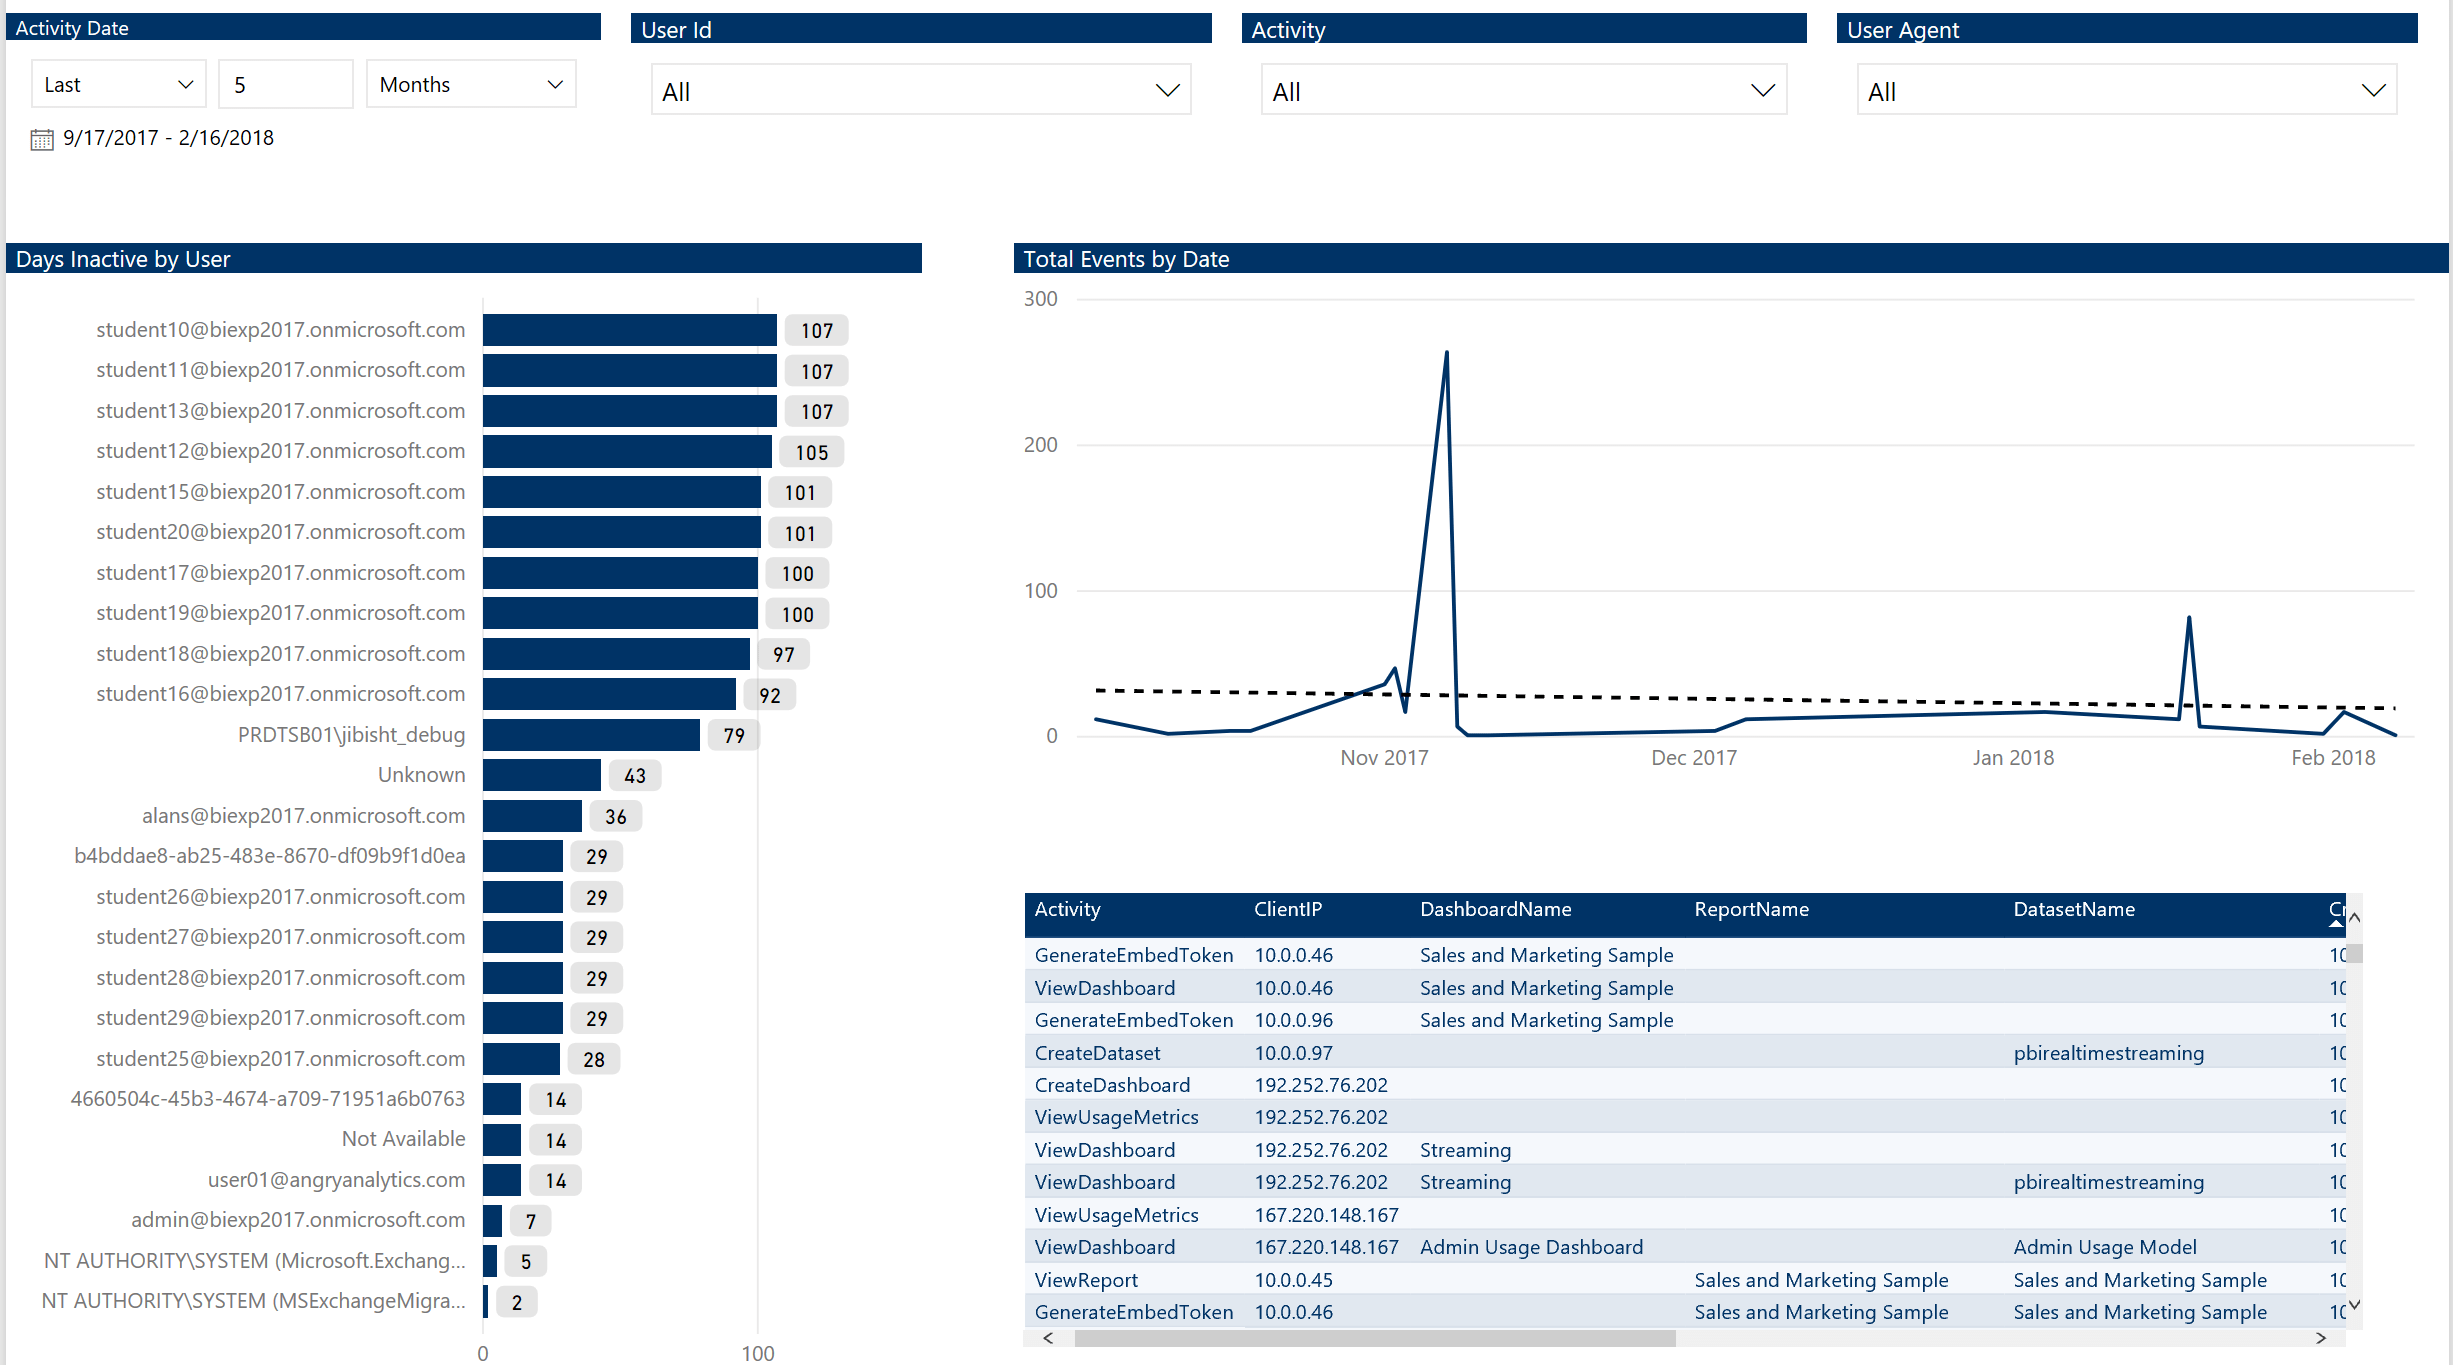
Task: Click table scroll-up arrow
Action: click(x=2354, y=917)
